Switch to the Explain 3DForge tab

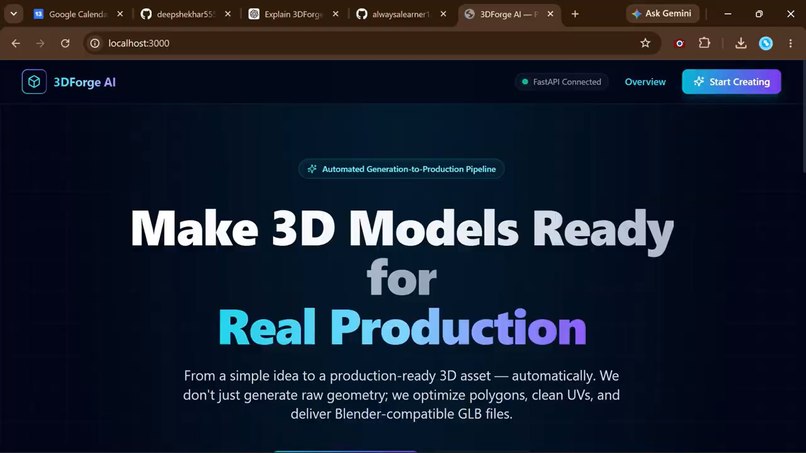[x=293, y=14]
